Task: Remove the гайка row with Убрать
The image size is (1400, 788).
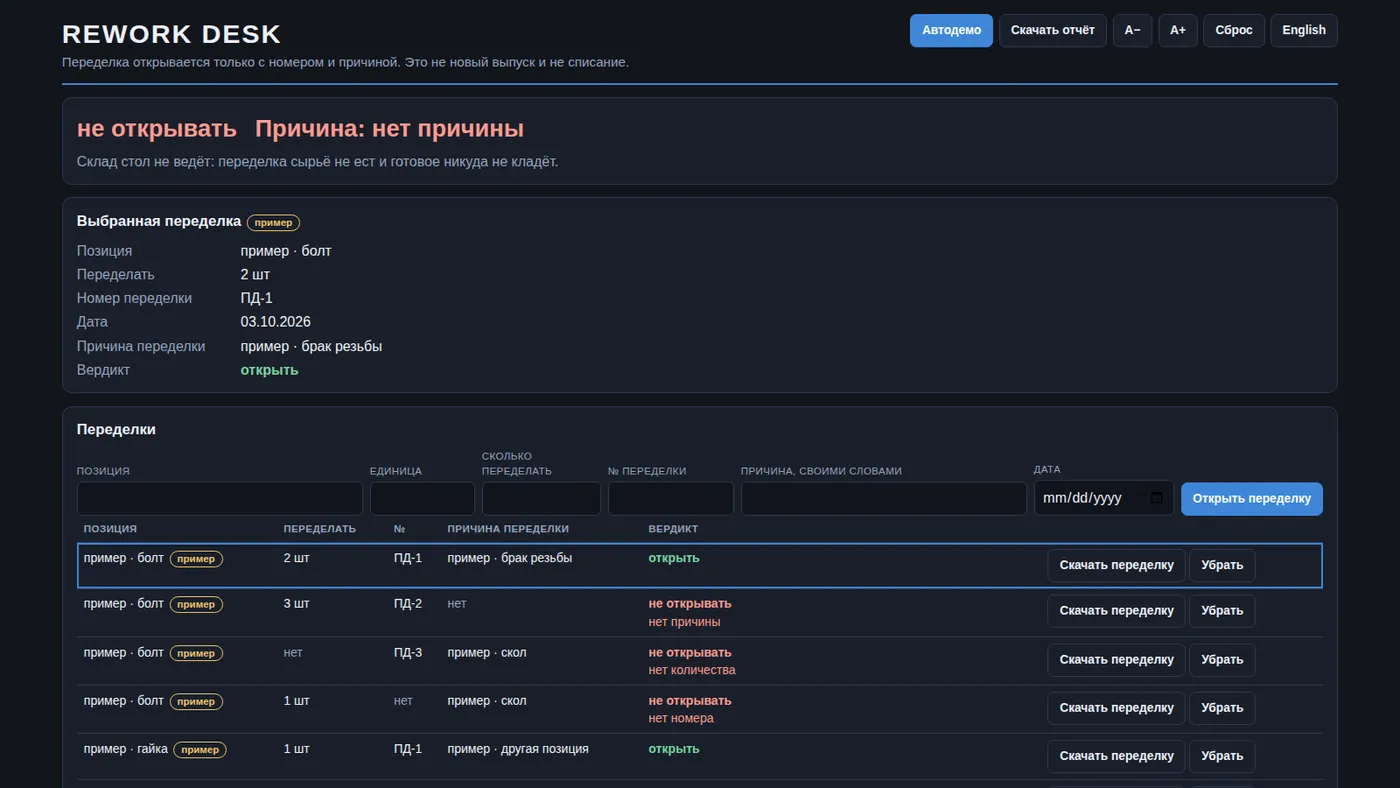Action: 1222,756
